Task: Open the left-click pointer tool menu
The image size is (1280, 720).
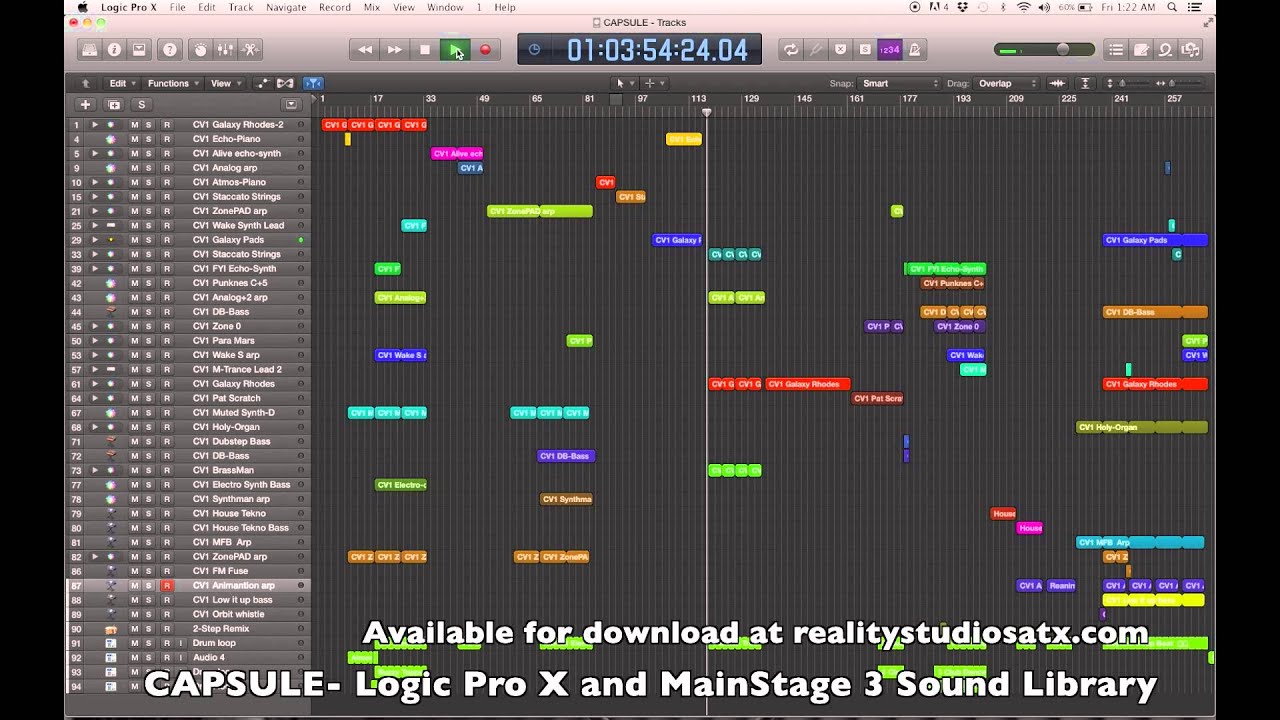Action: pos(623,83)
